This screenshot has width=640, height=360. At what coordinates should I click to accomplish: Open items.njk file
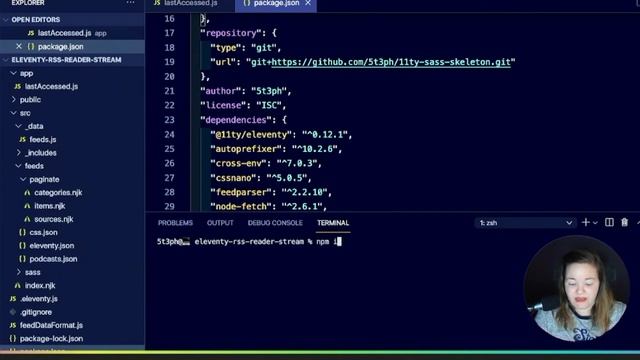50,206
